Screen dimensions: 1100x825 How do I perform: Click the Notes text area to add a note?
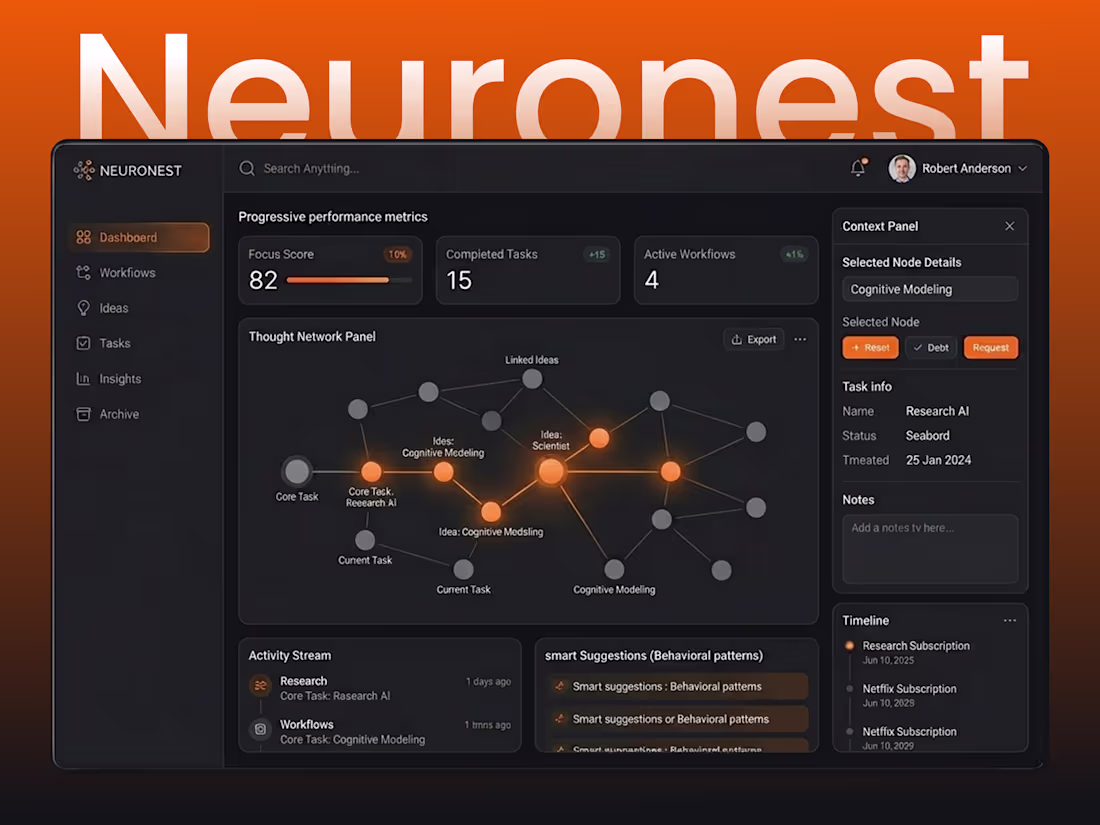pyautogui.click(x=930, y=548)
